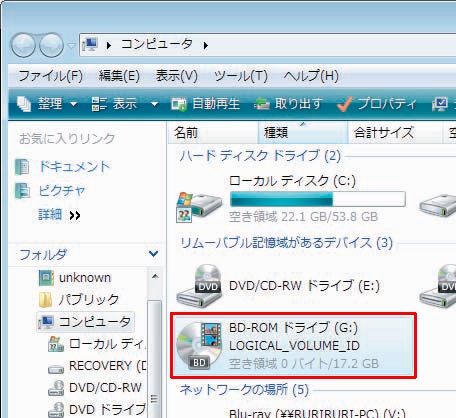This screenshot has height=418, width=456.
Task: Click the Back navigation round button
Action: (23, 45)
